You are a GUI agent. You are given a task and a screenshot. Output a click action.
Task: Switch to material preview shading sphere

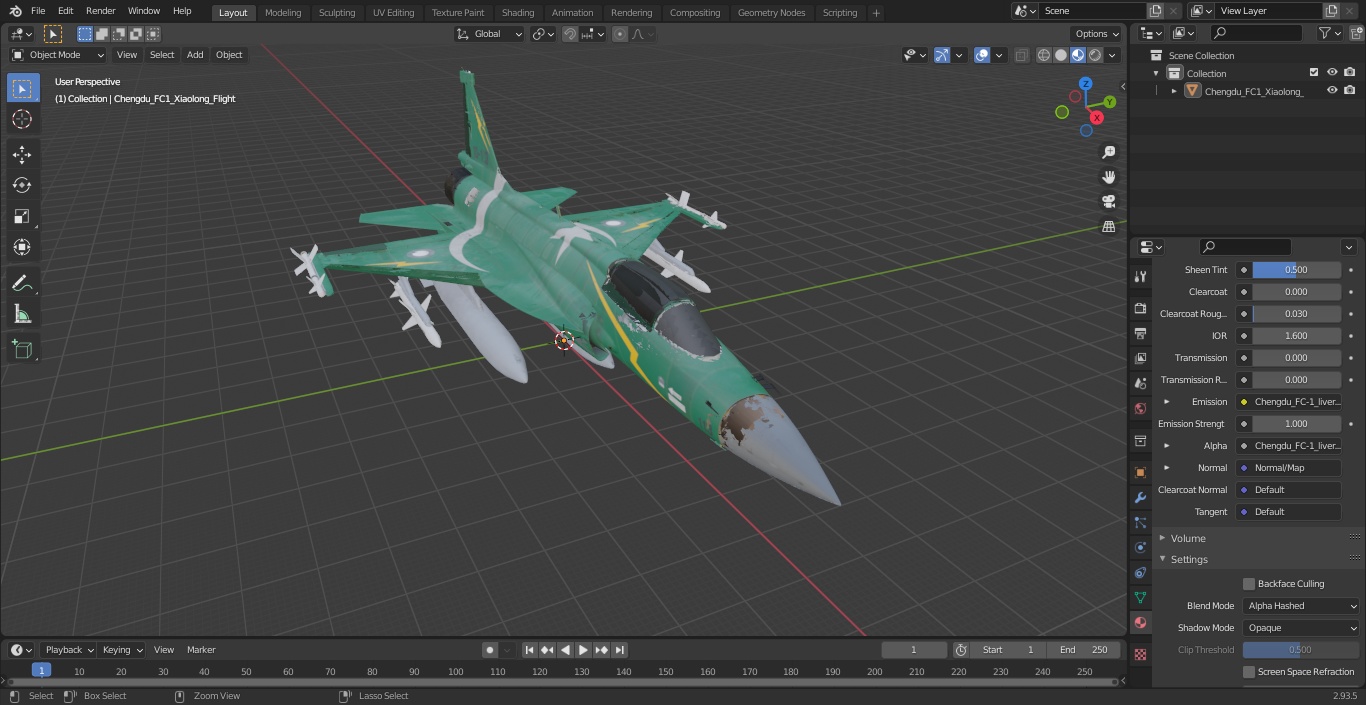[x=1078, y=55]
